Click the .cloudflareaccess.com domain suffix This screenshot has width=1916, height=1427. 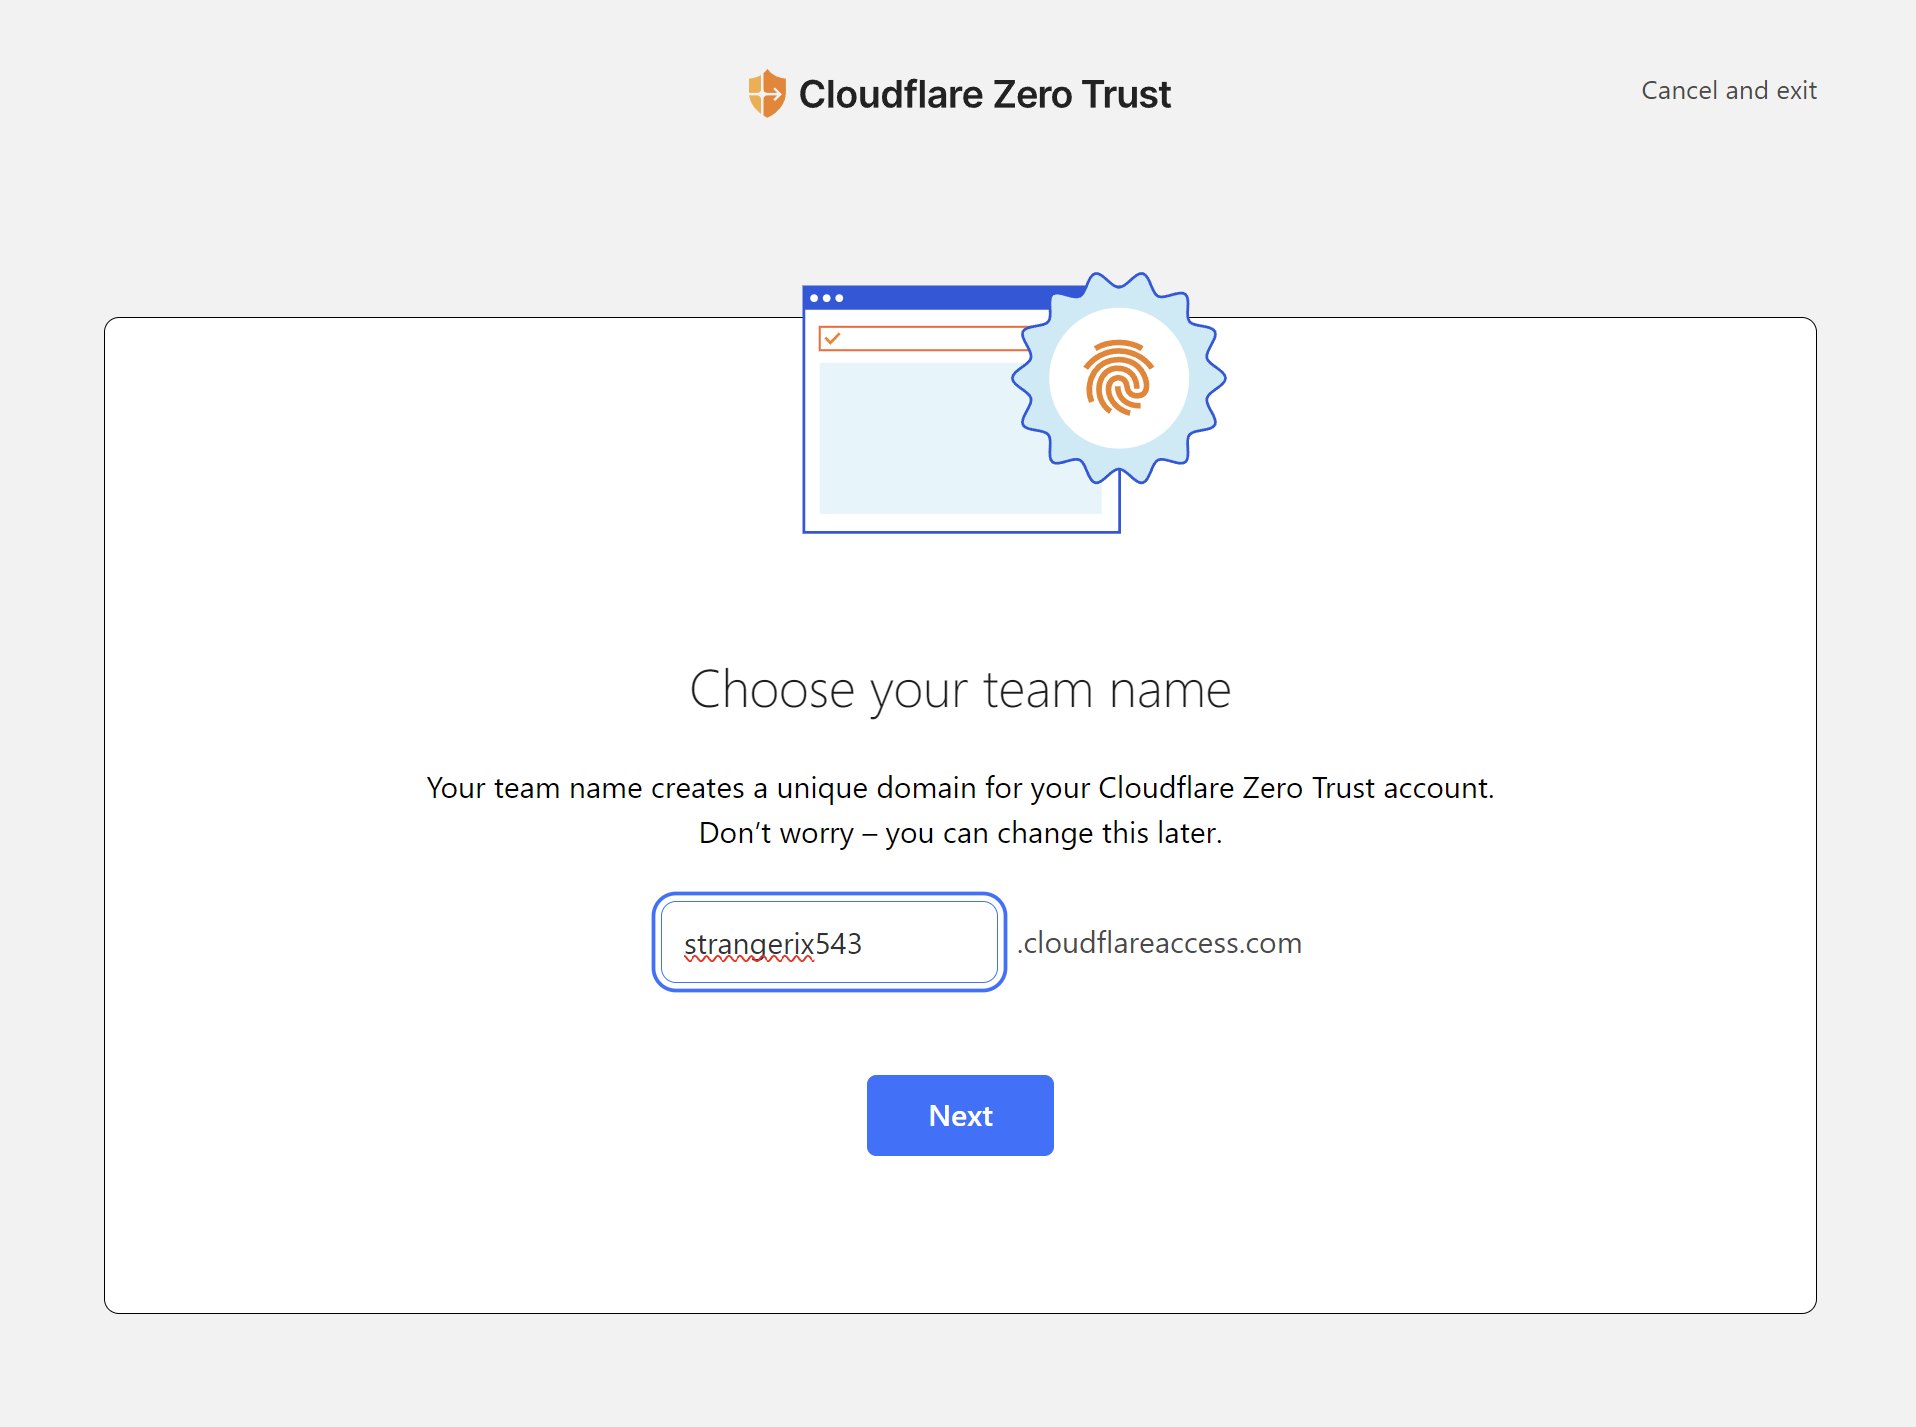tap(1160, 943)
